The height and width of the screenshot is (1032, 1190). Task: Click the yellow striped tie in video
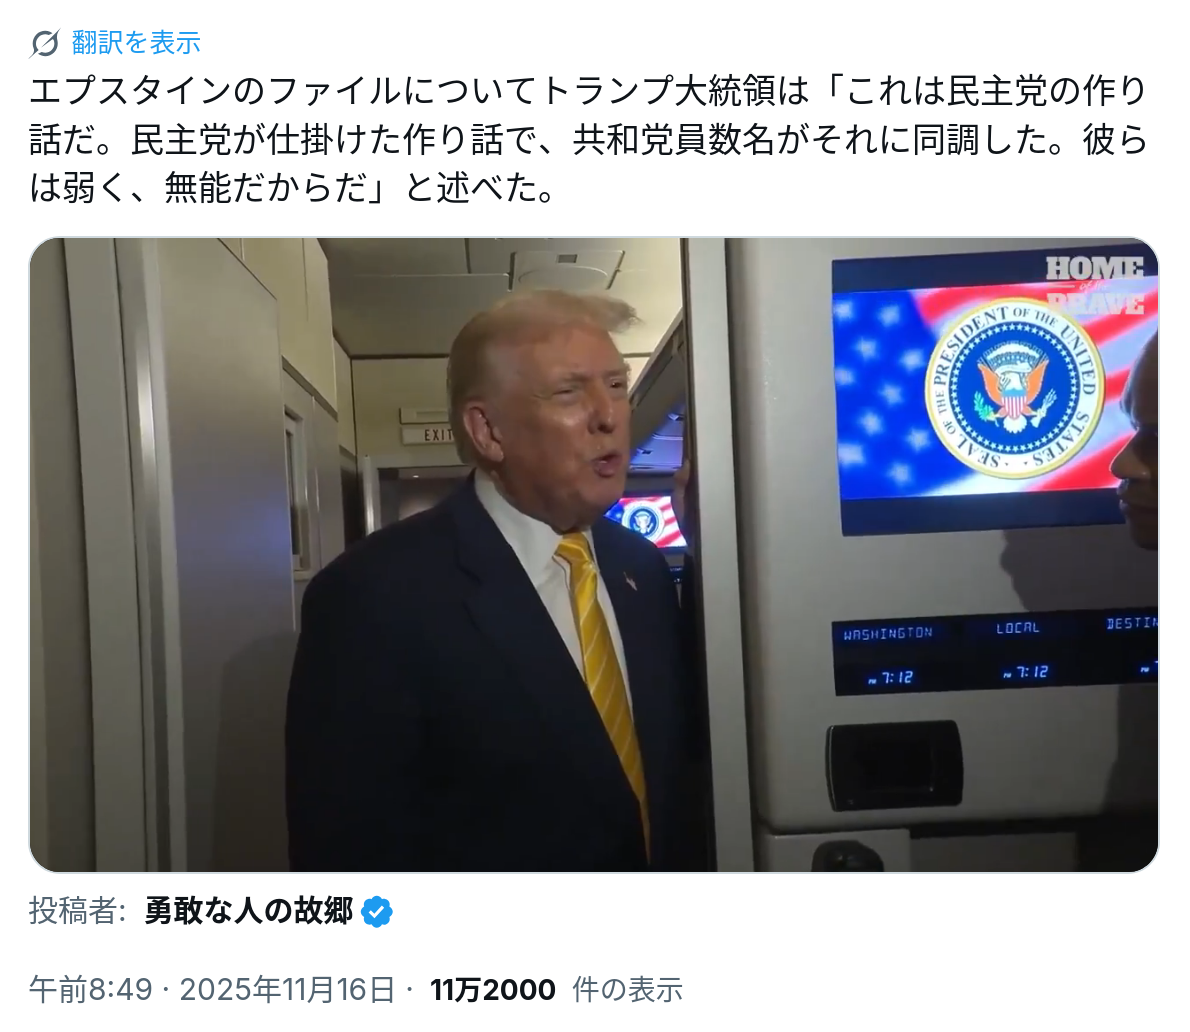[x=605, y=668]
